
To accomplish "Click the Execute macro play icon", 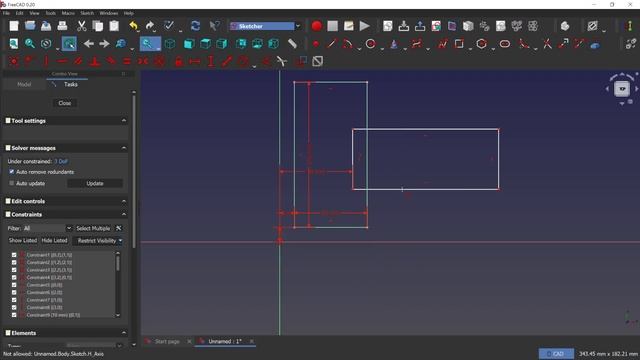I will point(364,26).
